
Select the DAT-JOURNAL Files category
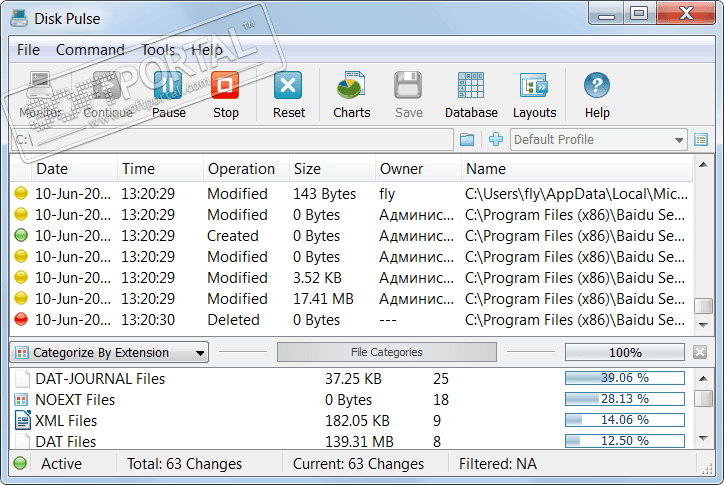coord(351,378)
